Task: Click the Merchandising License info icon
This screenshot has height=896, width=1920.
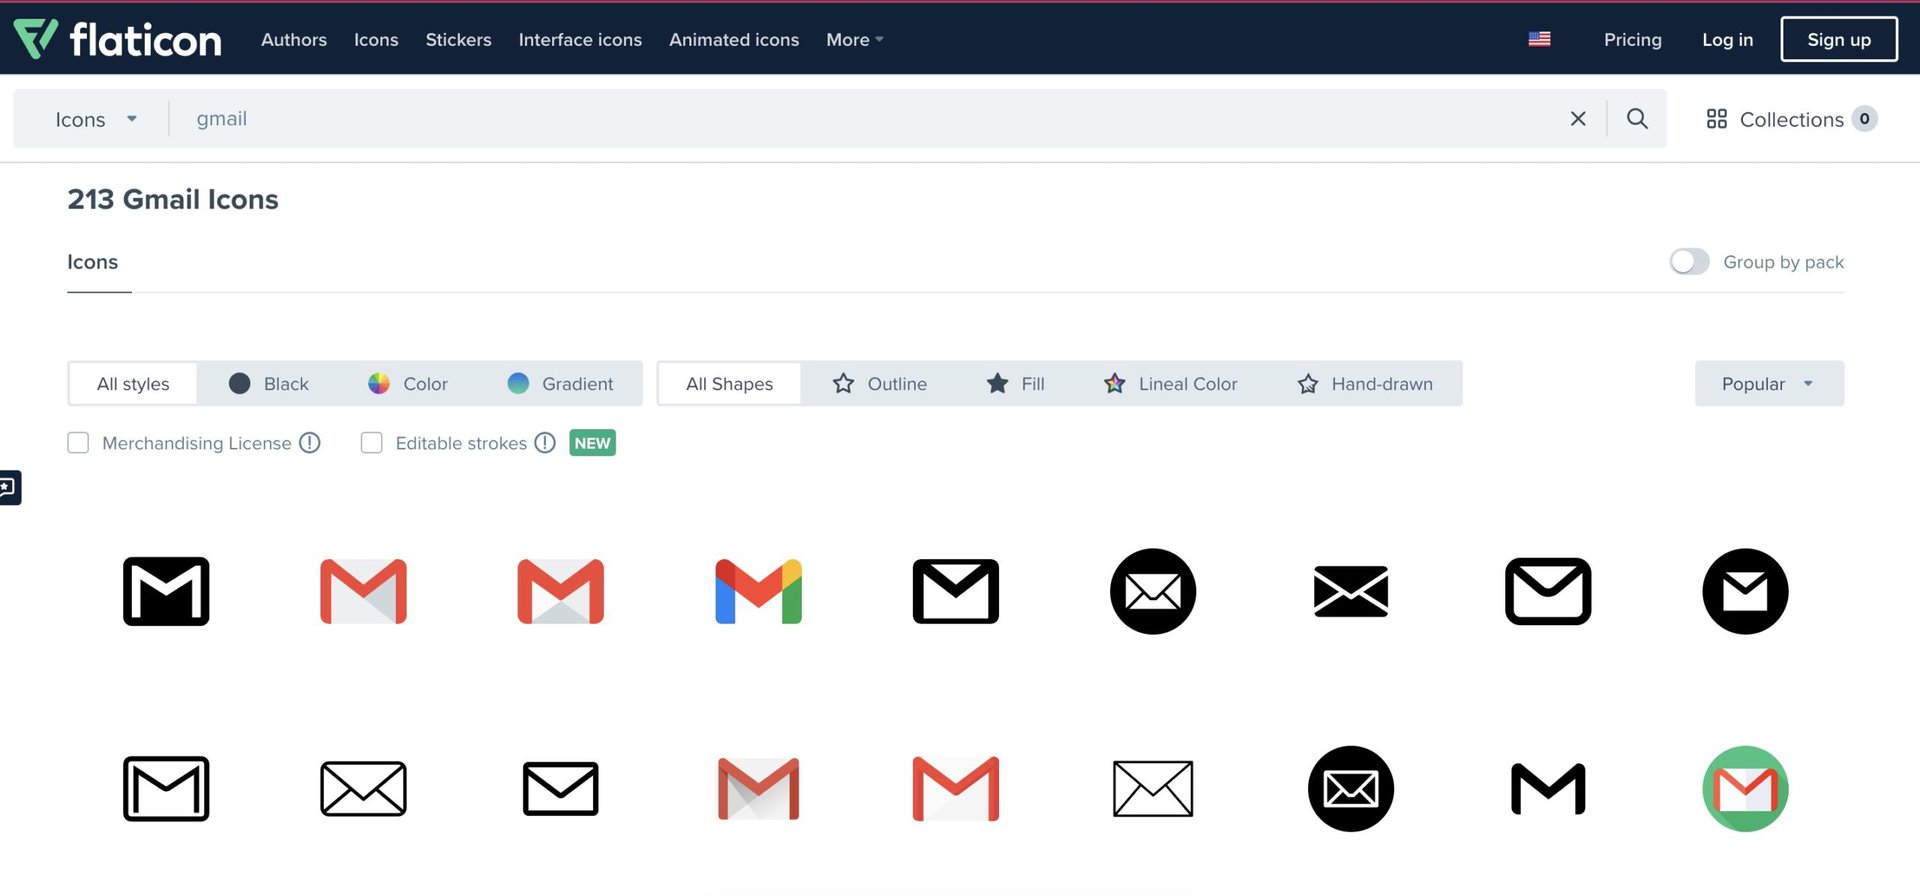Action: tap(310, 442)
